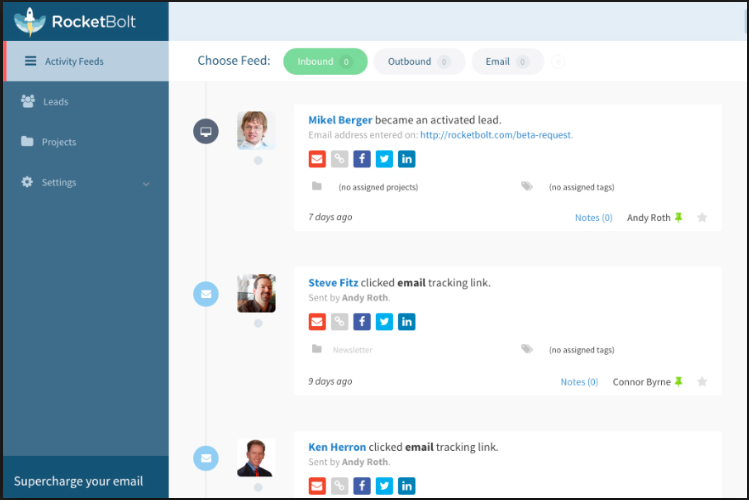
Task: Toggle green pin next to Andy Roth
Action: point(679,218)
